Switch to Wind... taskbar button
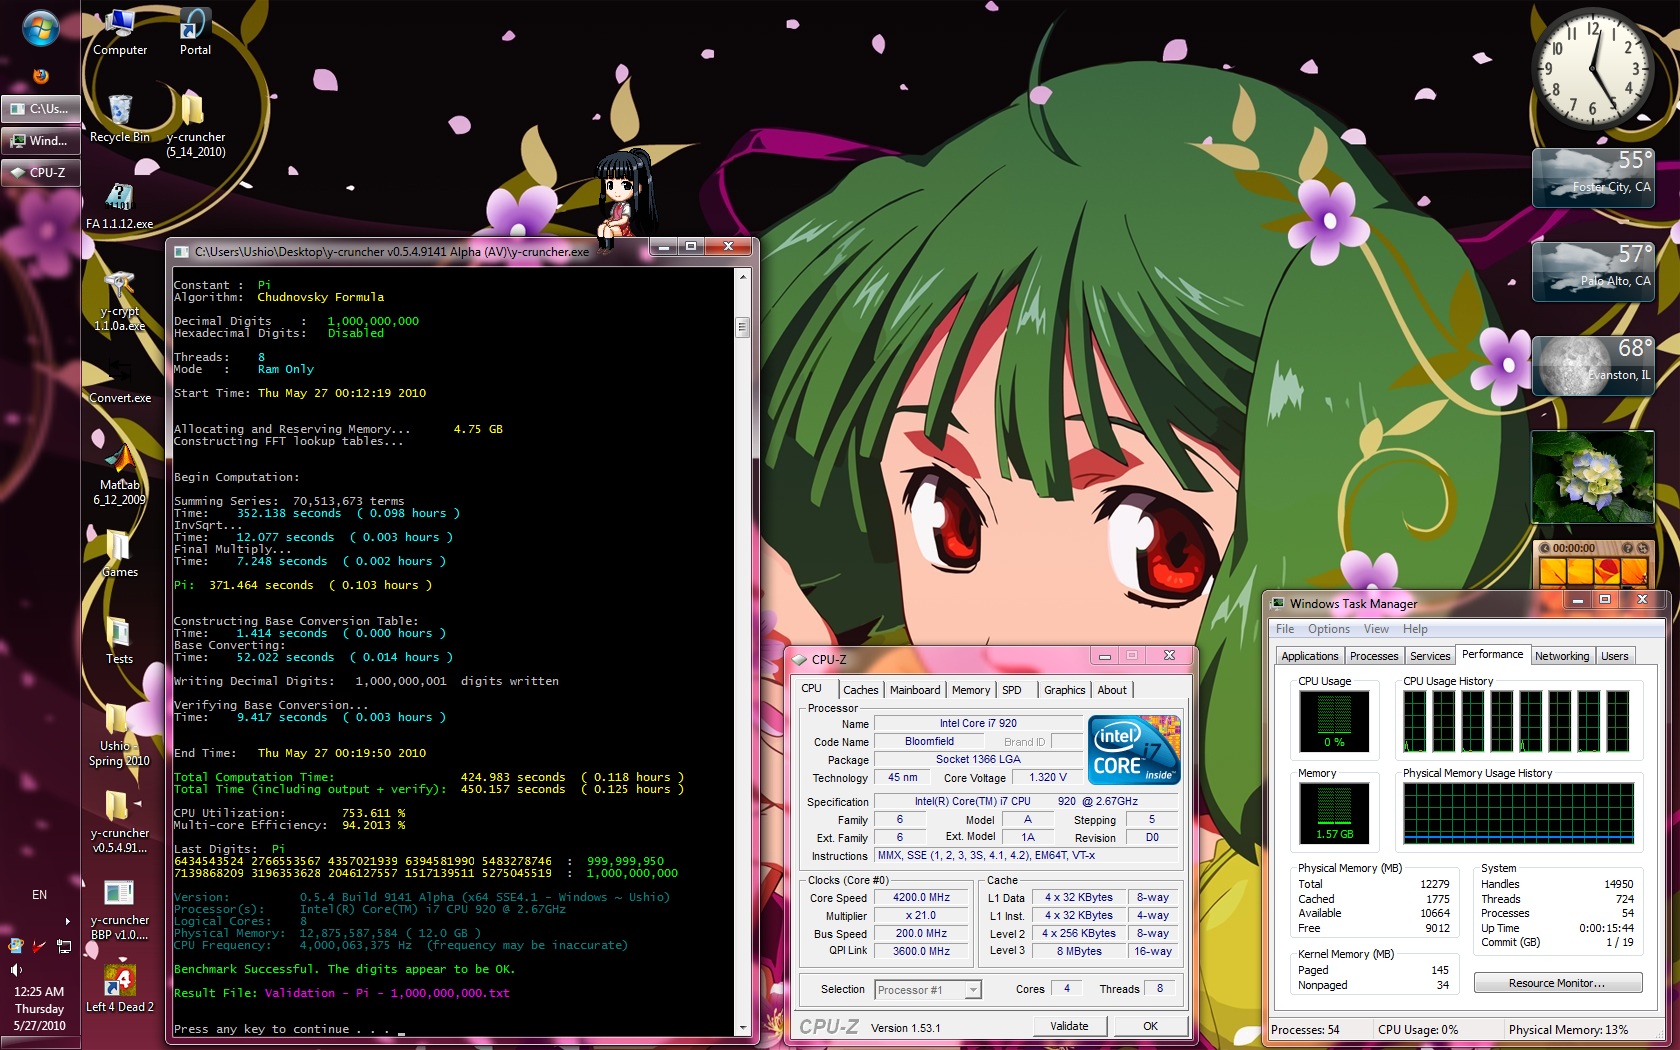Viewport: 1680px width, 1050px height. (40, 140)
